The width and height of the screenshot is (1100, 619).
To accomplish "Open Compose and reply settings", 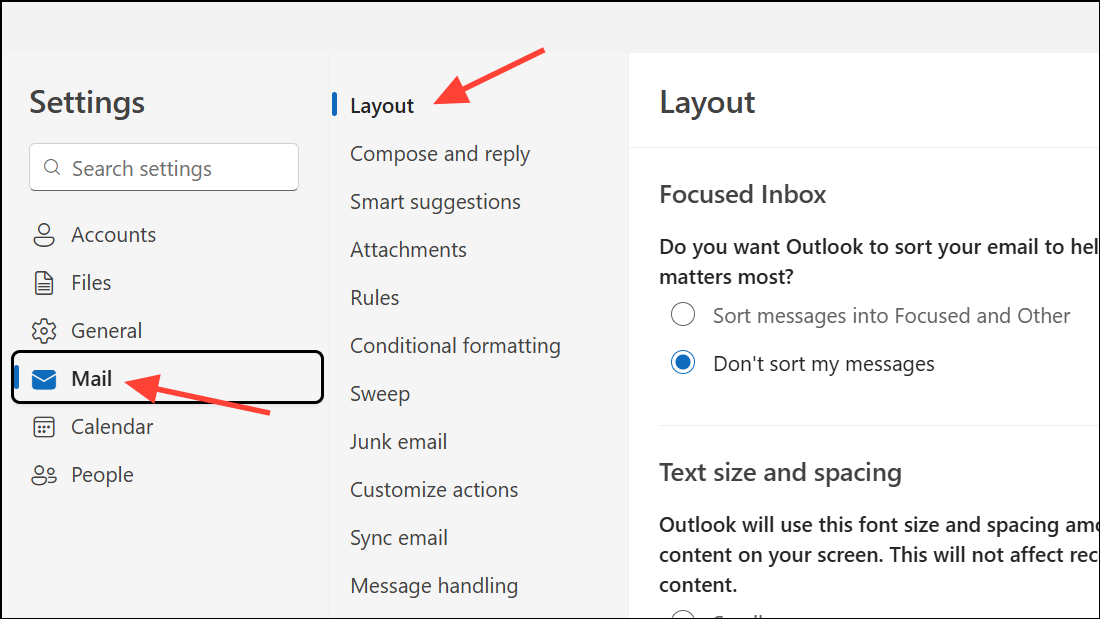I will [440, 154].
